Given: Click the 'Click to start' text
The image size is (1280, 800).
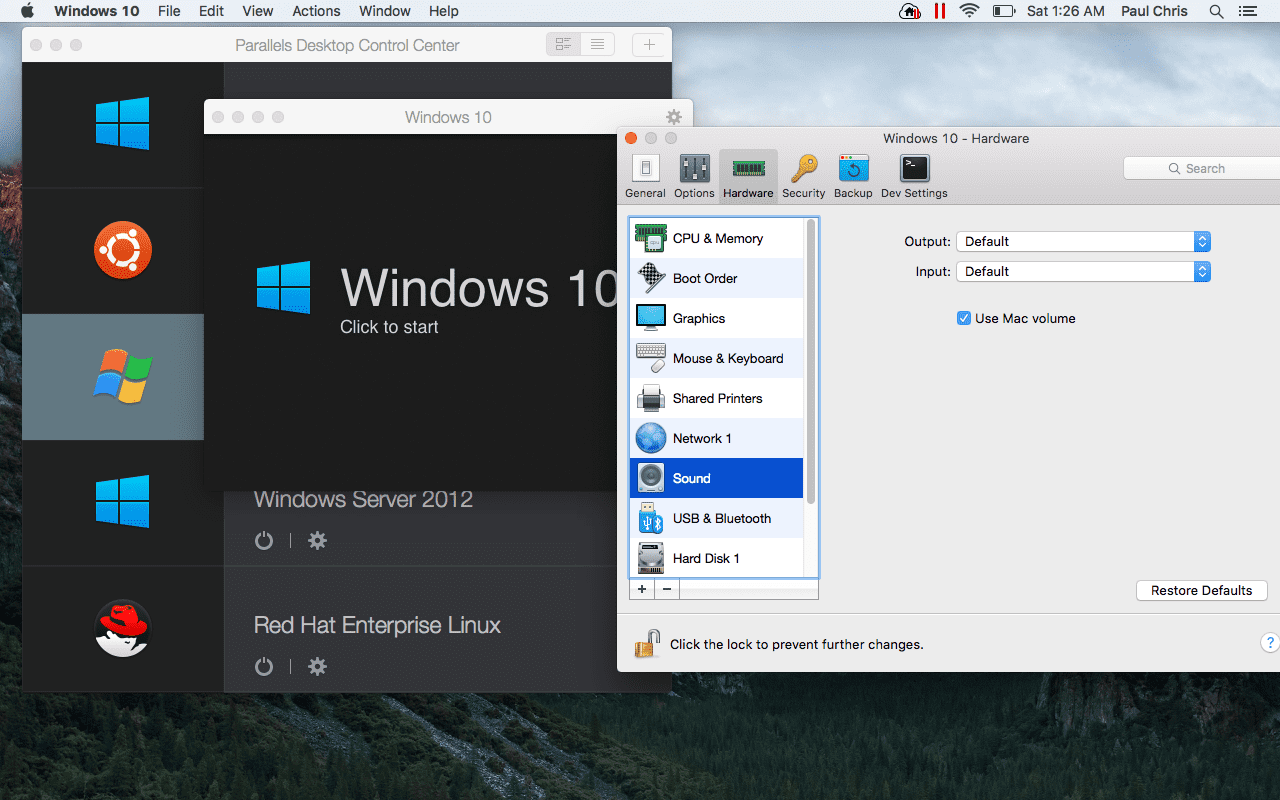Looking at the screenshot, I should coord(389,327).
